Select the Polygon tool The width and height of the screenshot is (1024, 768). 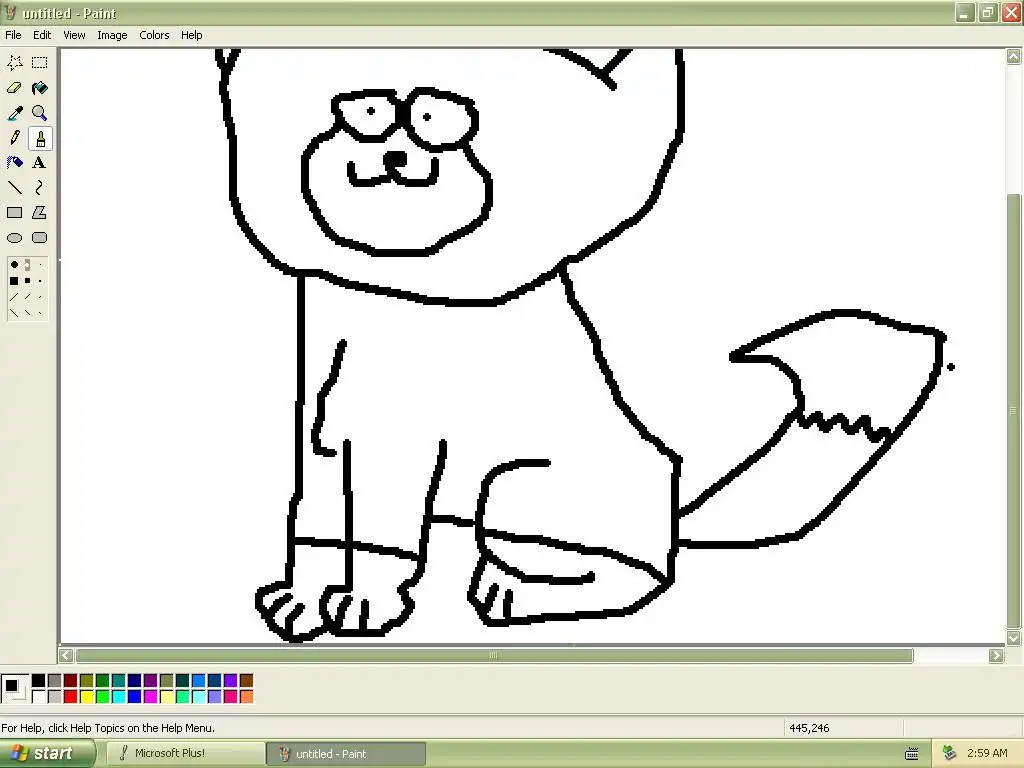click(40, 212)
